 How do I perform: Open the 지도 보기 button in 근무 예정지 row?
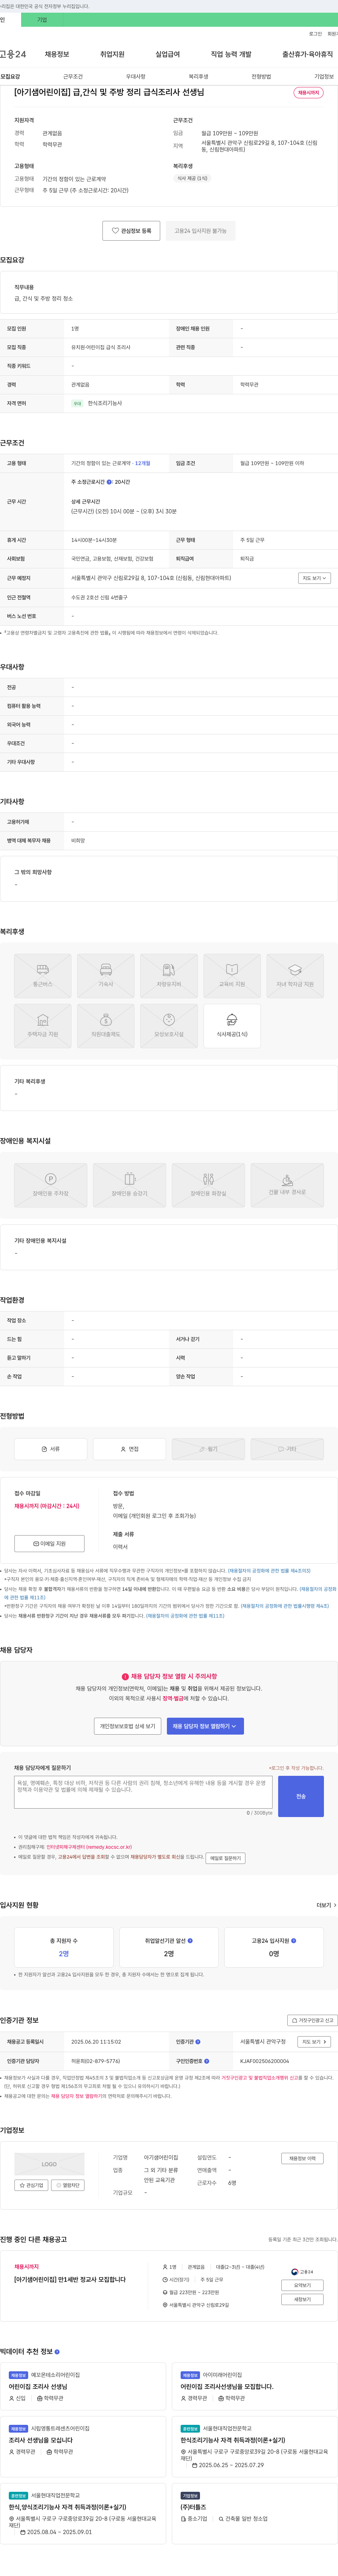coord(314,578)
